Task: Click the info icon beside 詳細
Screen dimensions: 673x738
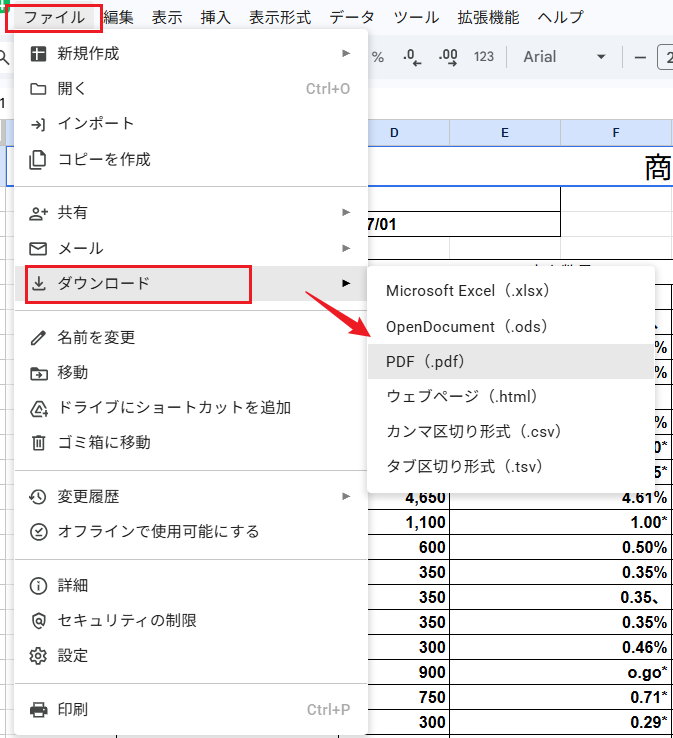Action: (38, 586)
